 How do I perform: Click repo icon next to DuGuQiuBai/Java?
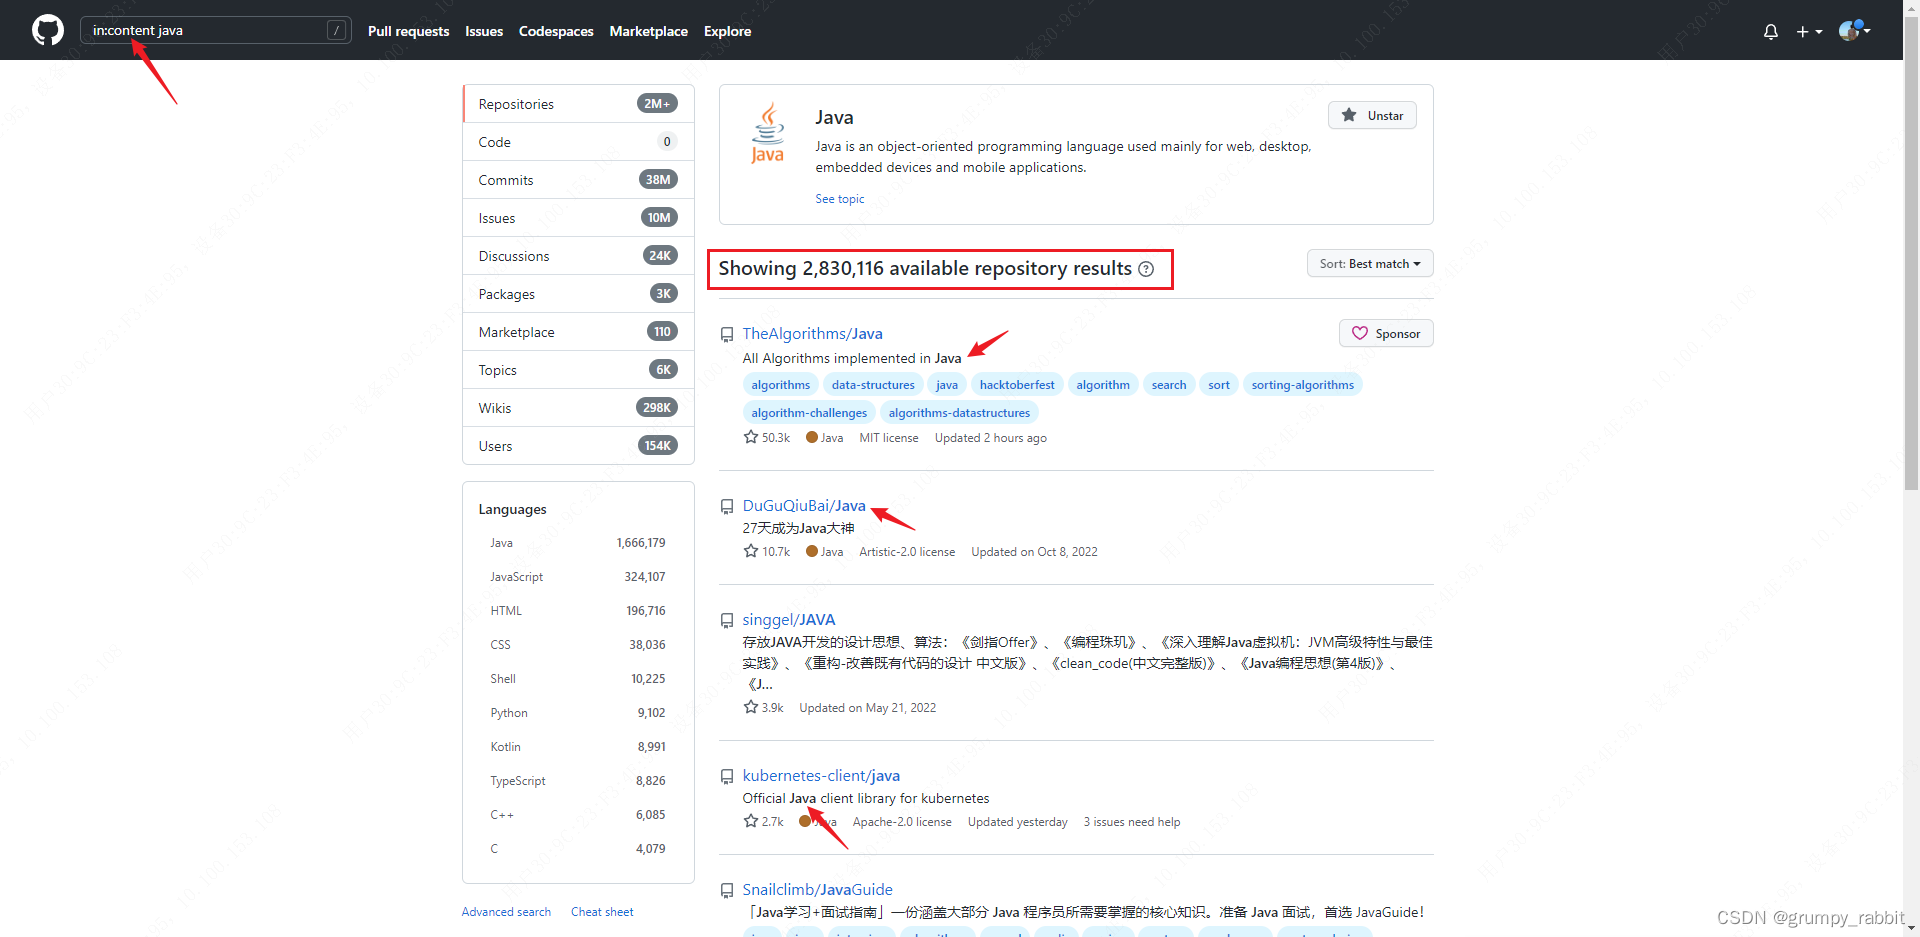(727, 507)
